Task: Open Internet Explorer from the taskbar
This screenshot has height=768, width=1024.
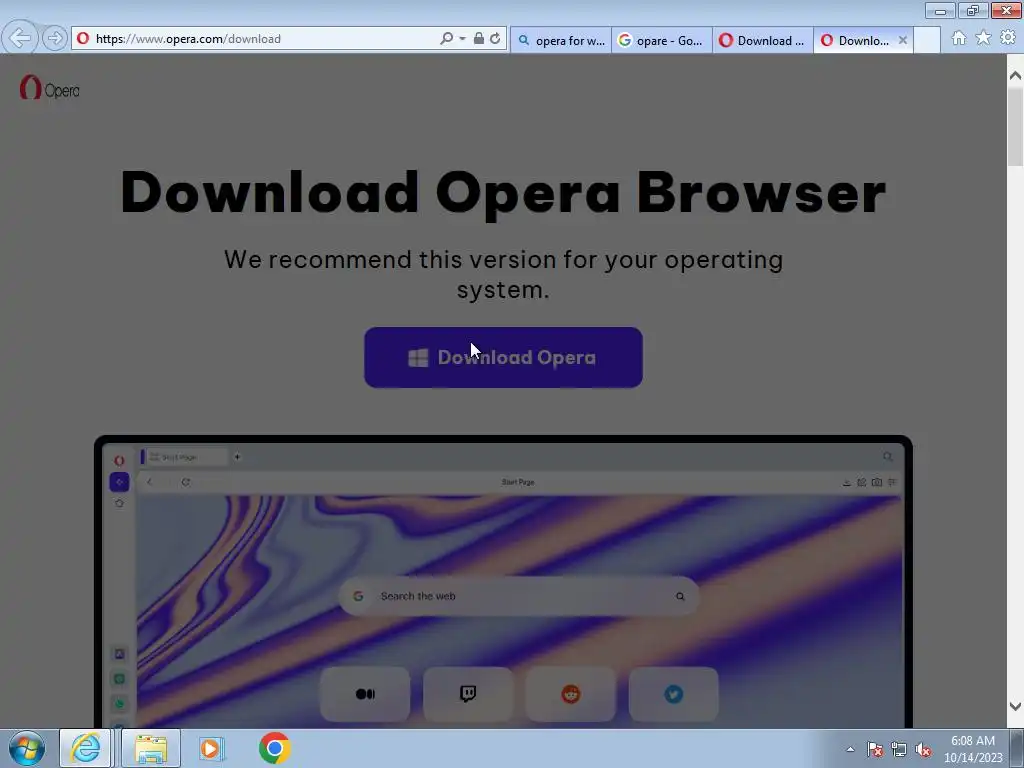Action: point(86,748)
